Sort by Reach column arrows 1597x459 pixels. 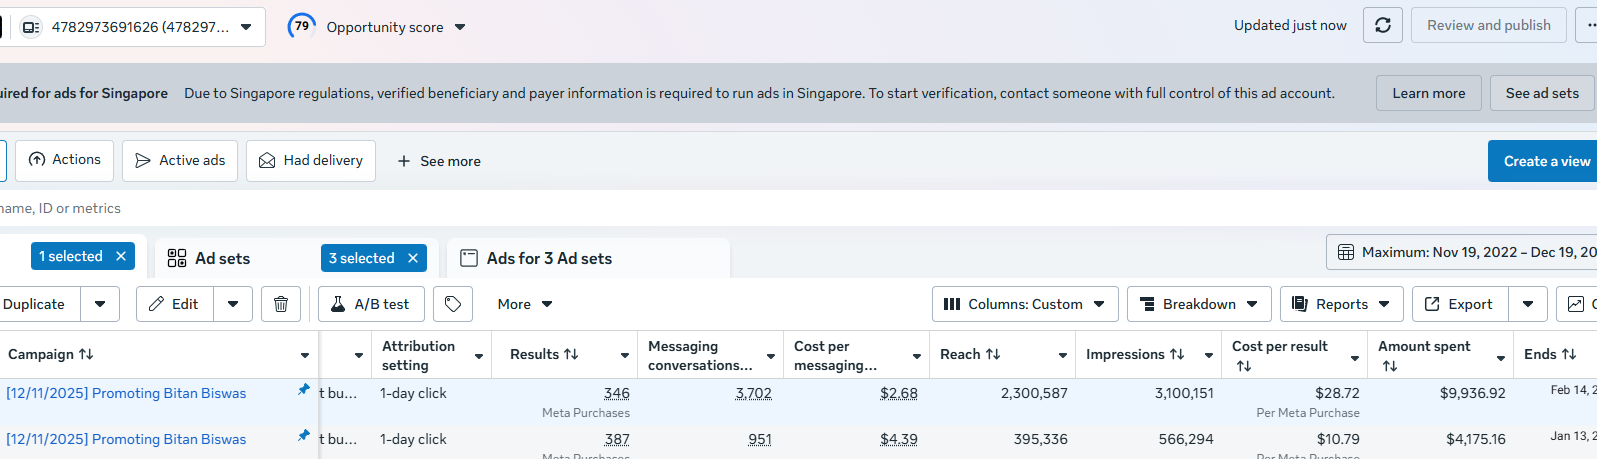993,355
